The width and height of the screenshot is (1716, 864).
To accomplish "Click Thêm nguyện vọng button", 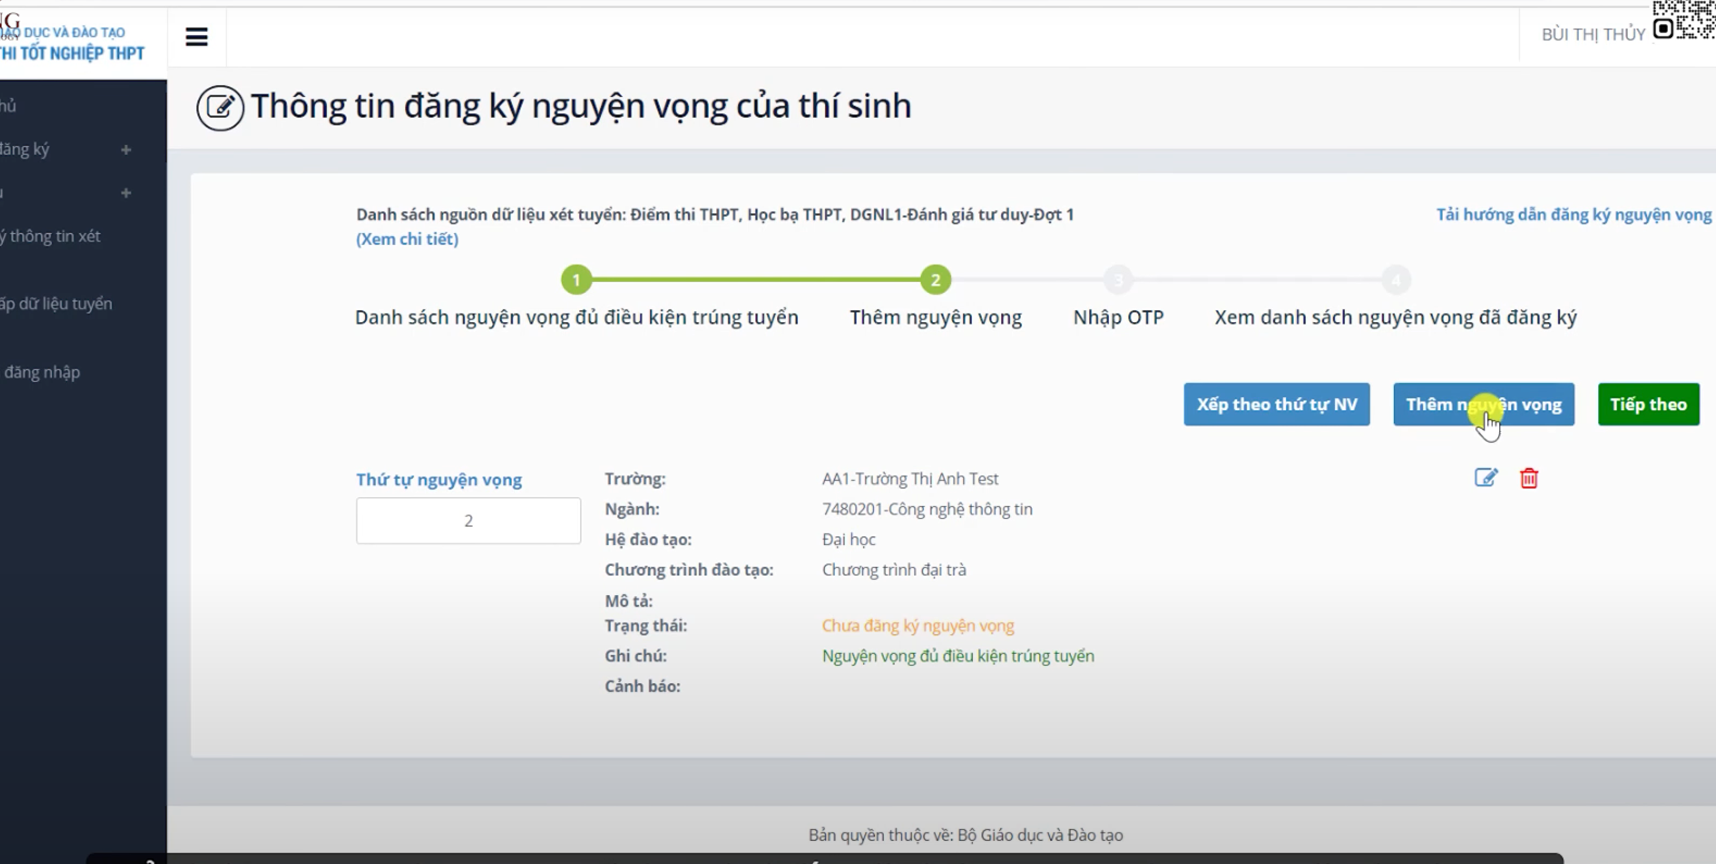I will pos(1484,404).
